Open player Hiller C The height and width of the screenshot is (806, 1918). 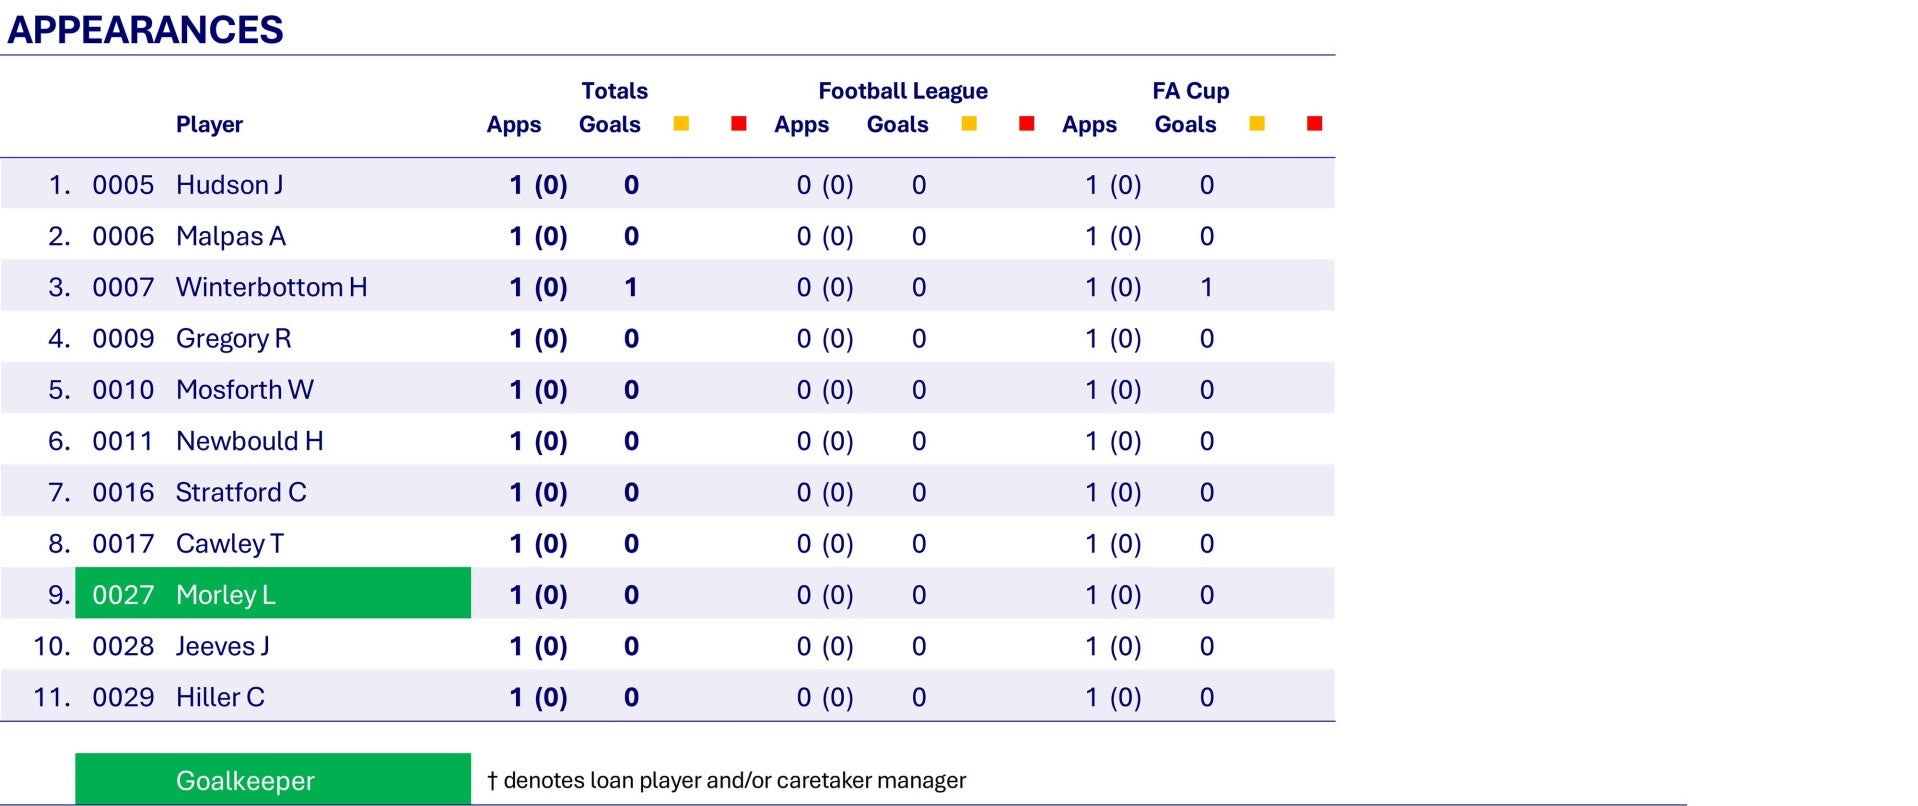click(220, 697)
